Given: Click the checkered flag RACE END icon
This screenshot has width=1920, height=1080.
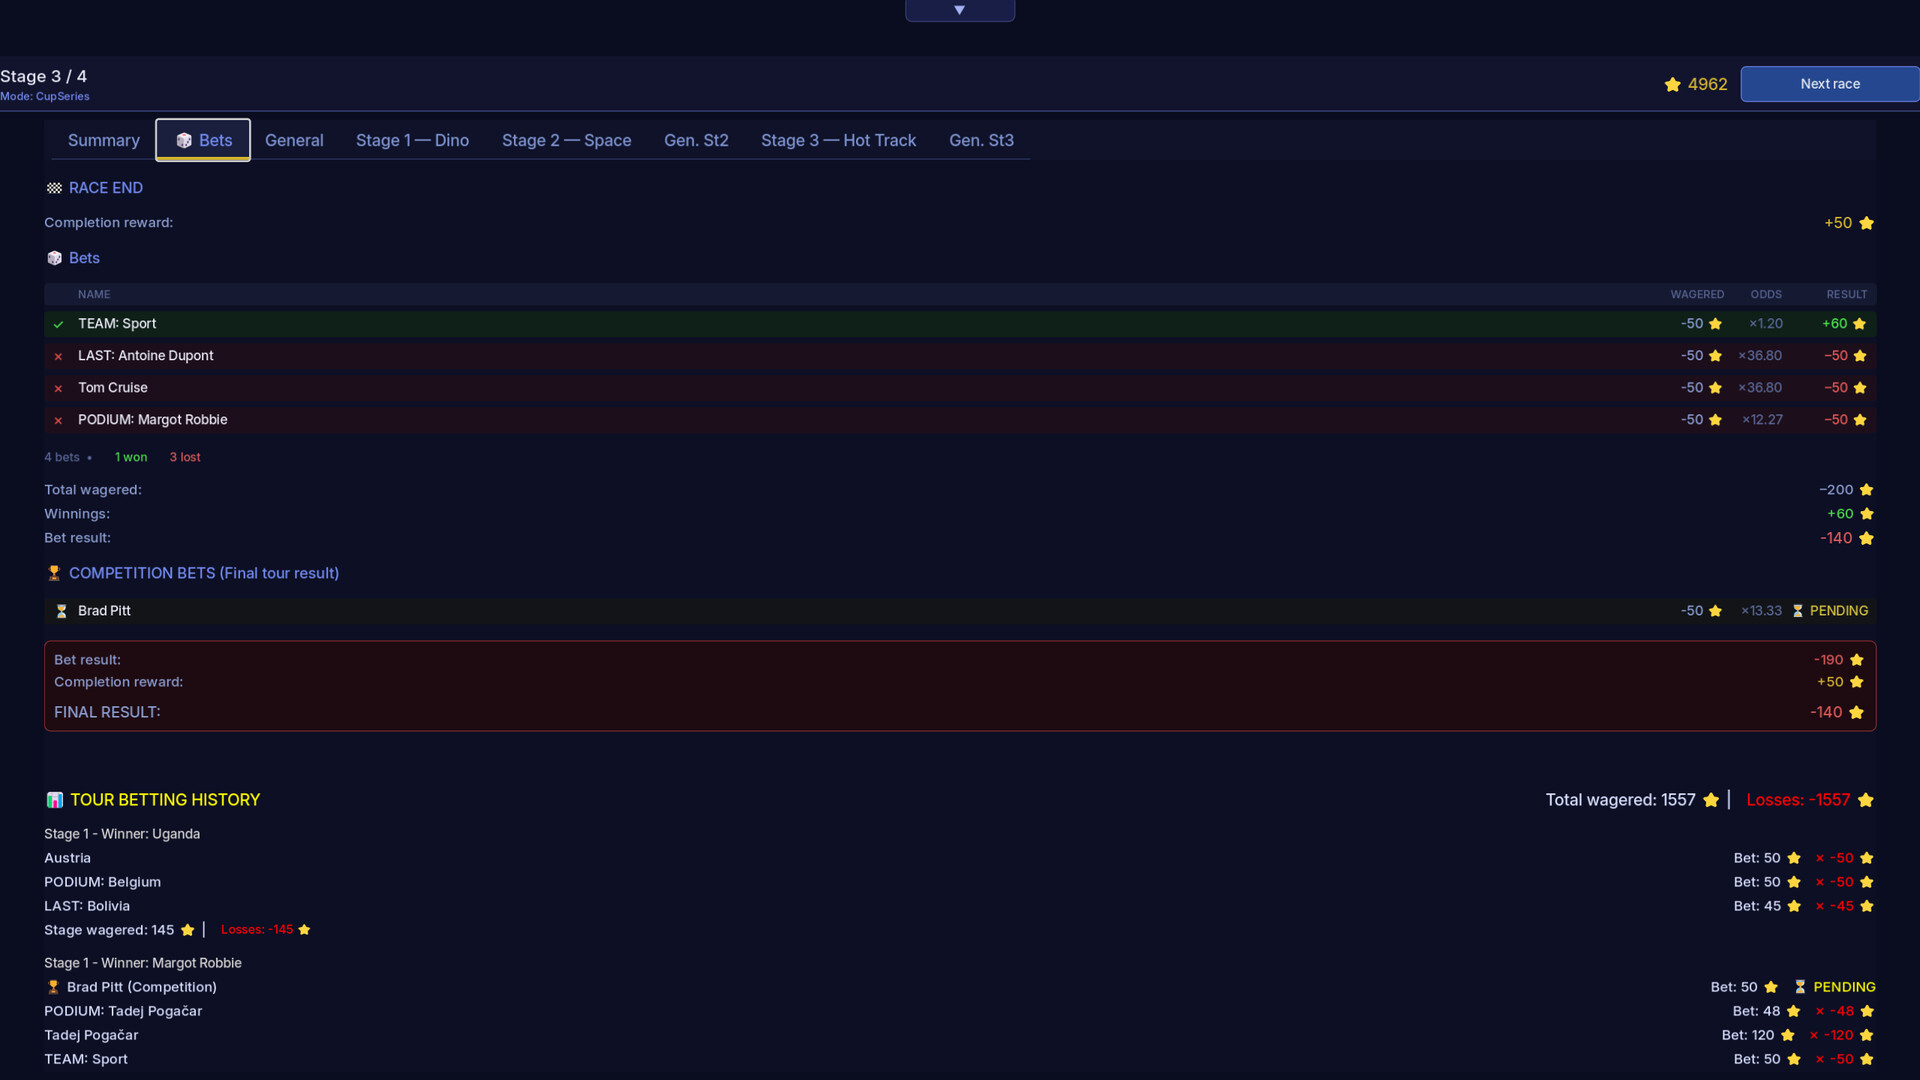Looking at the screenshot, I should pos(54,188).
